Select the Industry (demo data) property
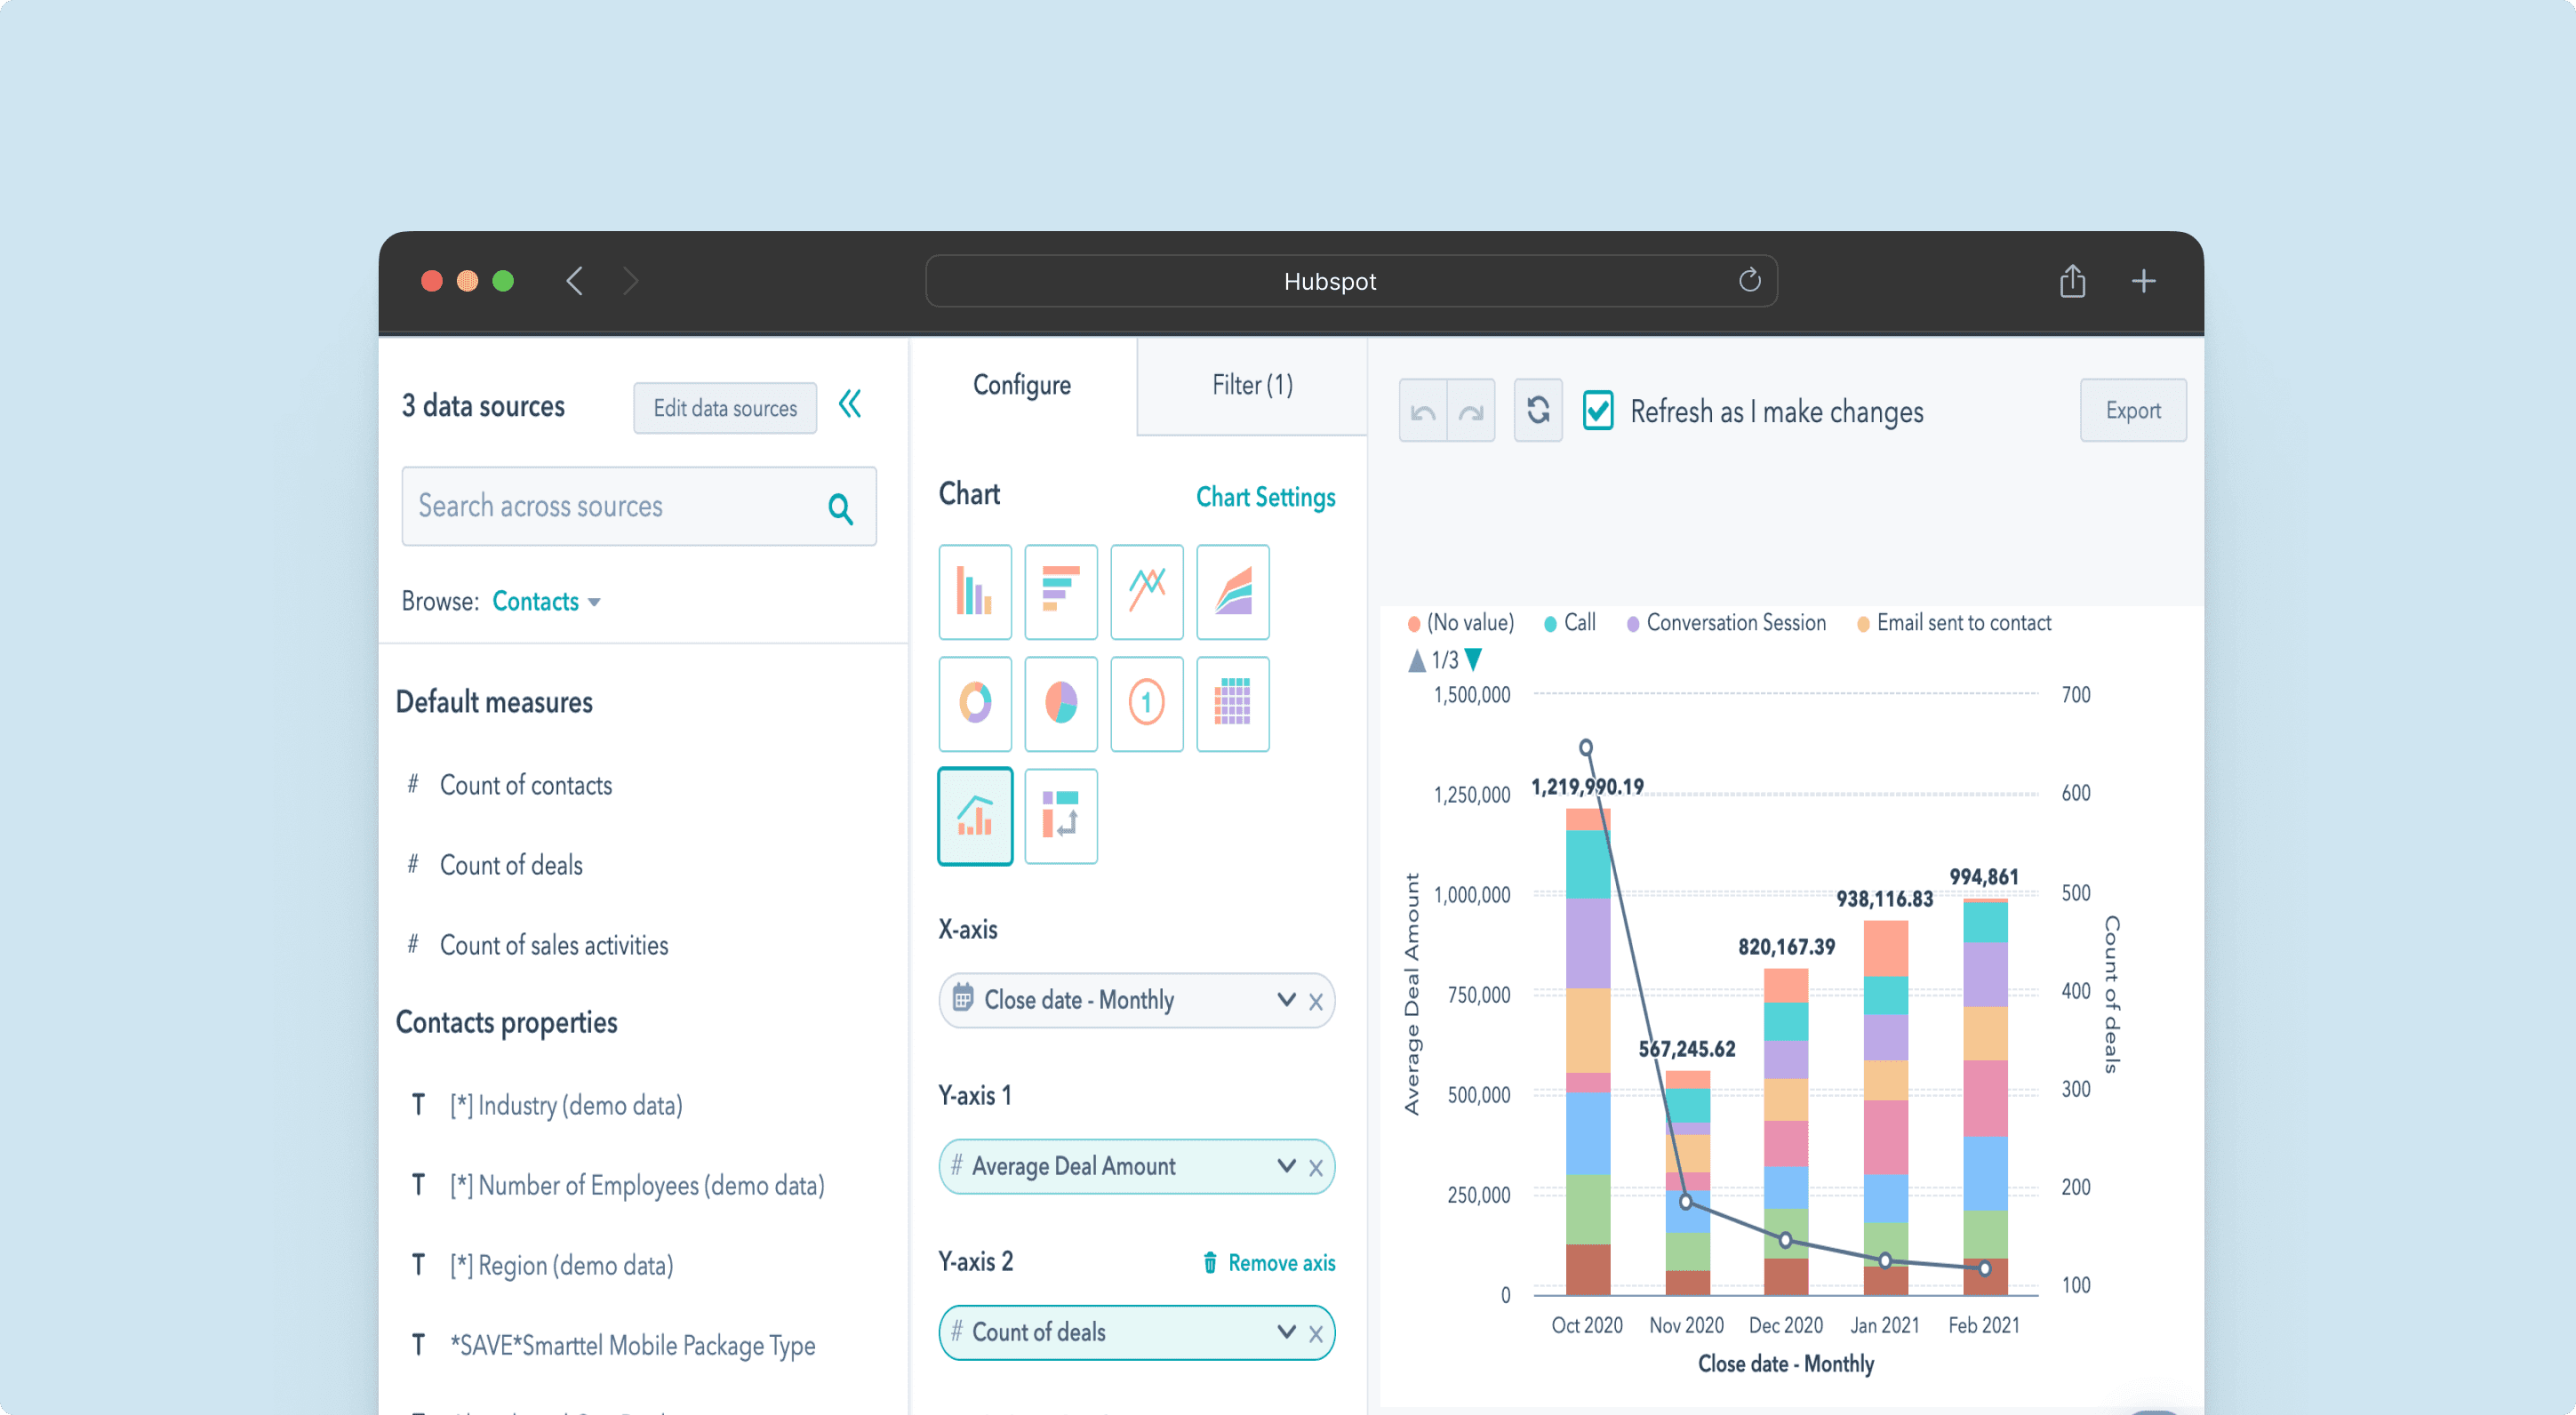Viewport: 2576px width, 1415px height. (x=566, y=1105)
